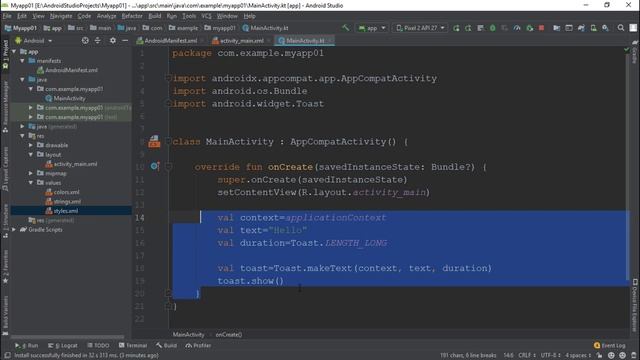Open the Pixel 2 API 27 device dropdown
The width and height of the screenshot is (640, 360).
[x=420, y=28]
